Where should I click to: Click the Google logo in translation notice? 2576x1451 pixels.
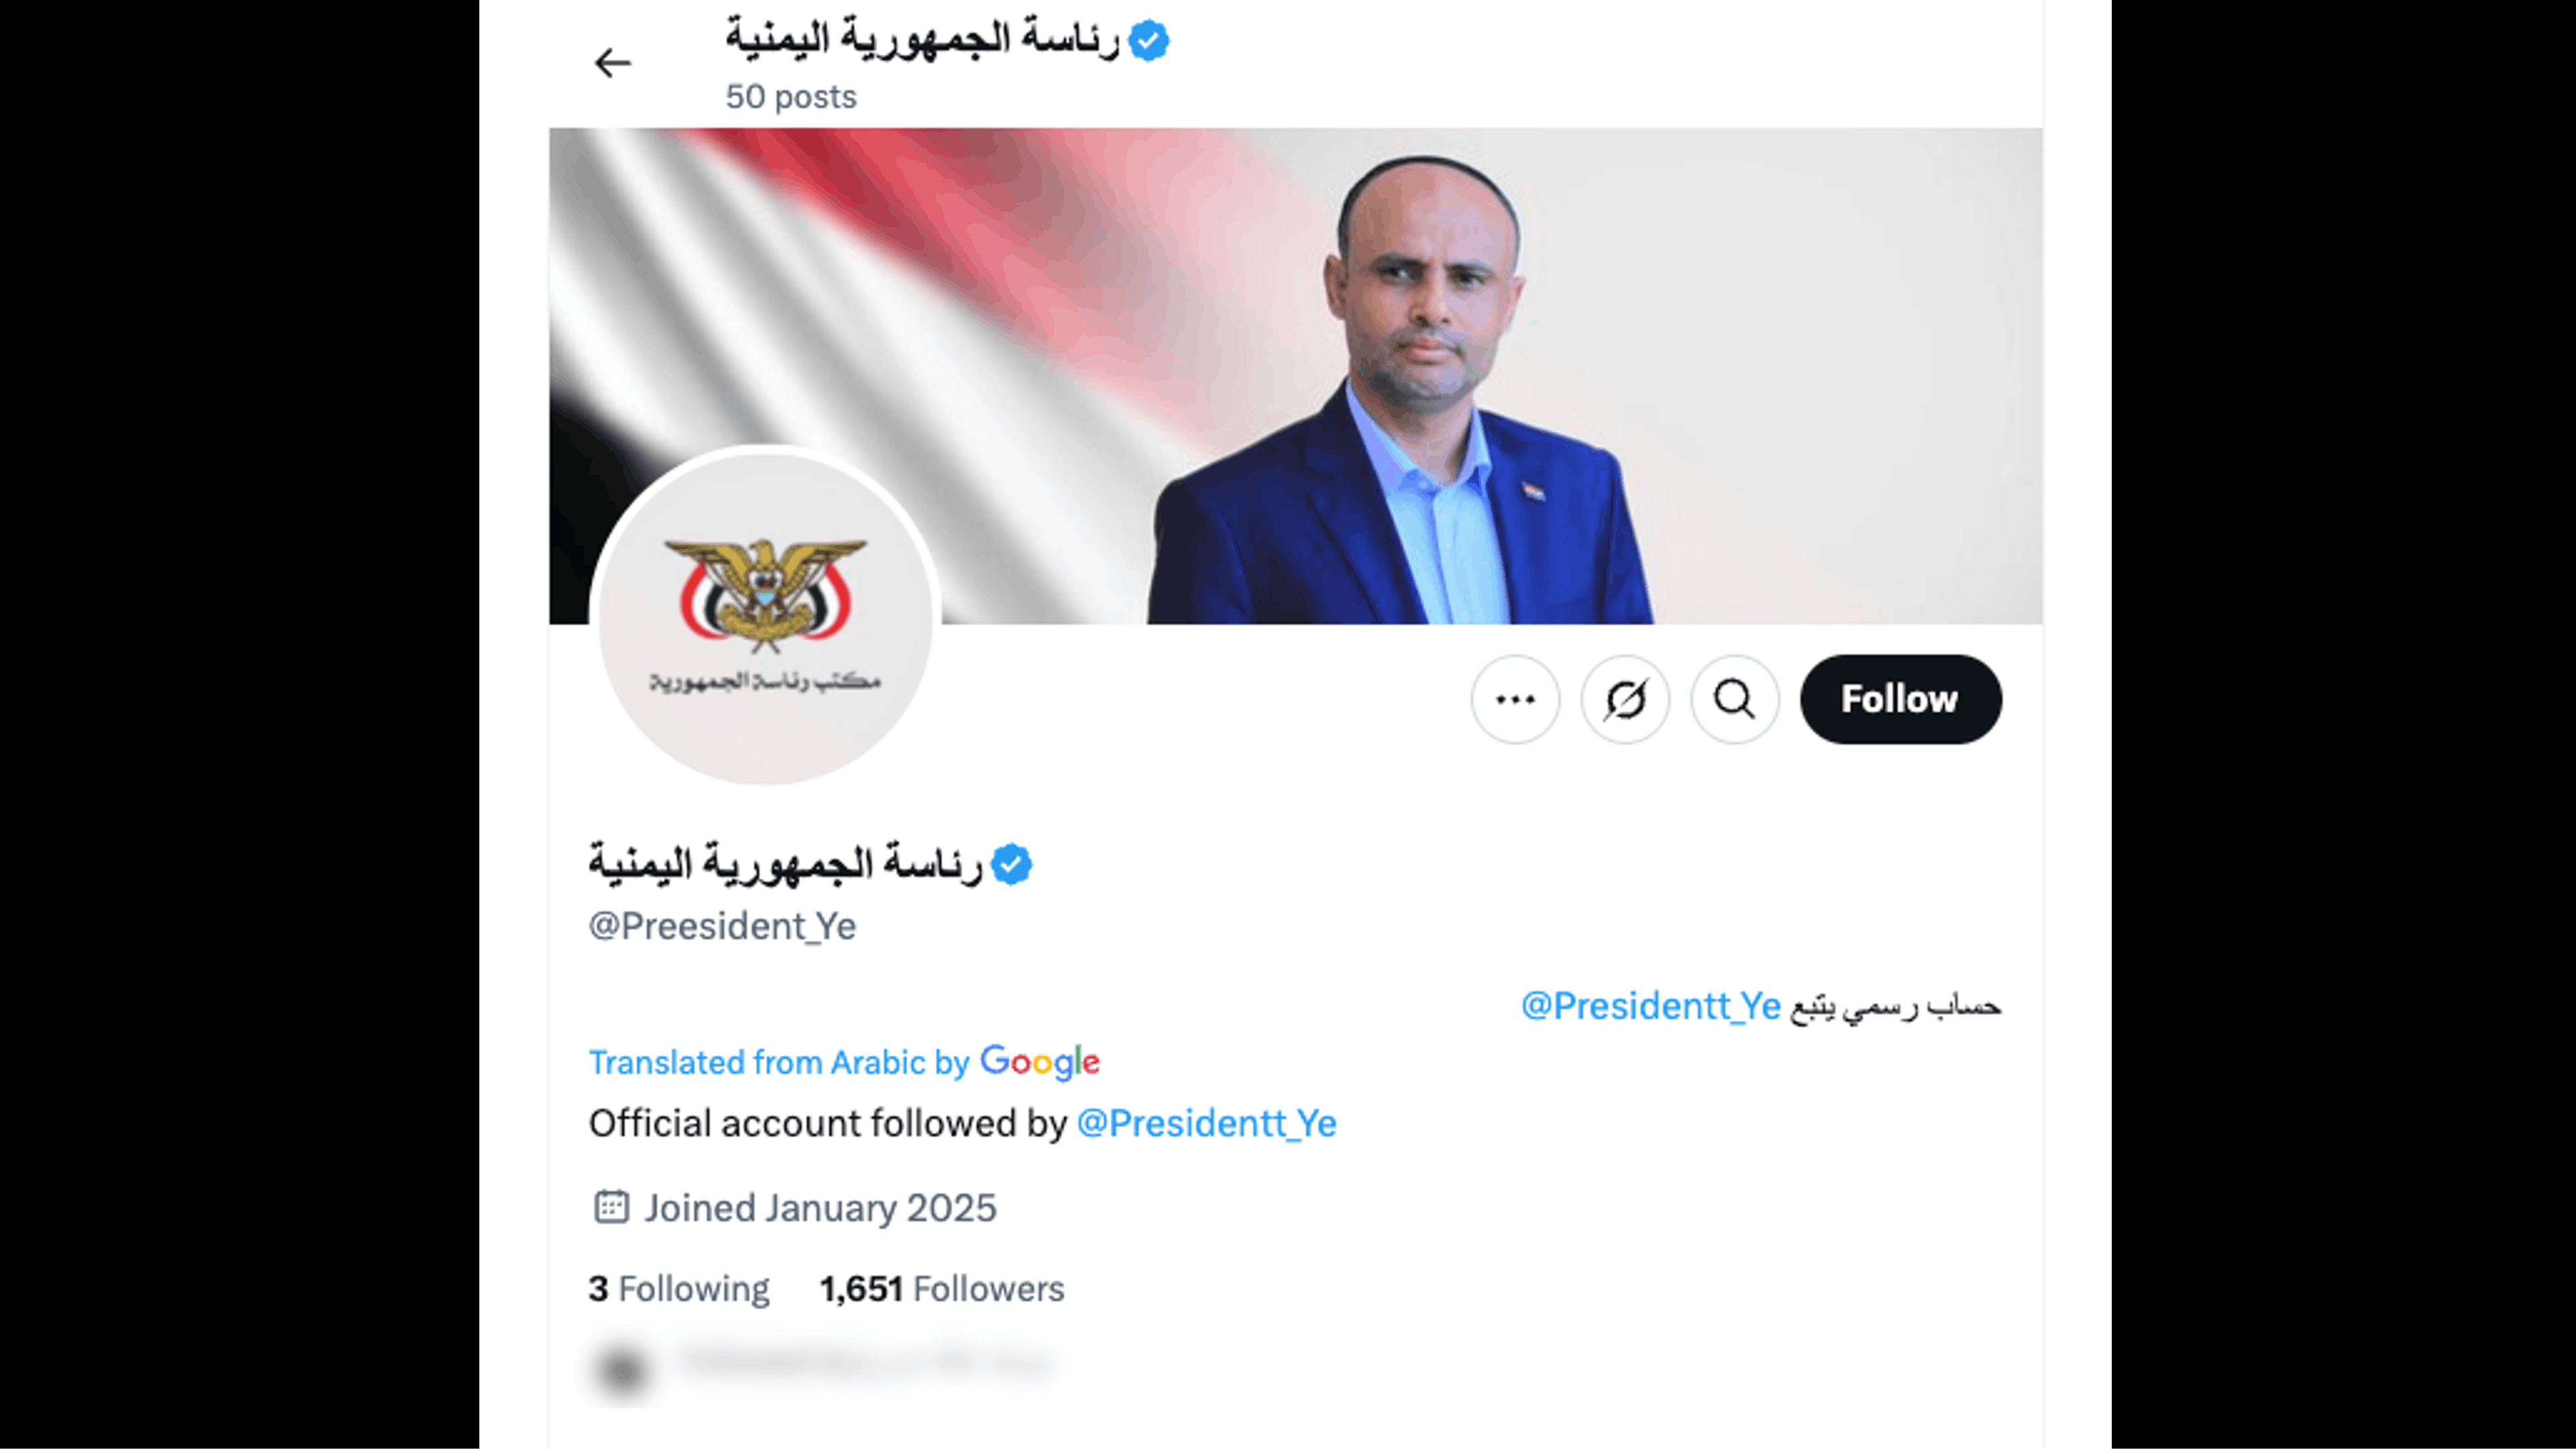[x=1040, y=1062]
